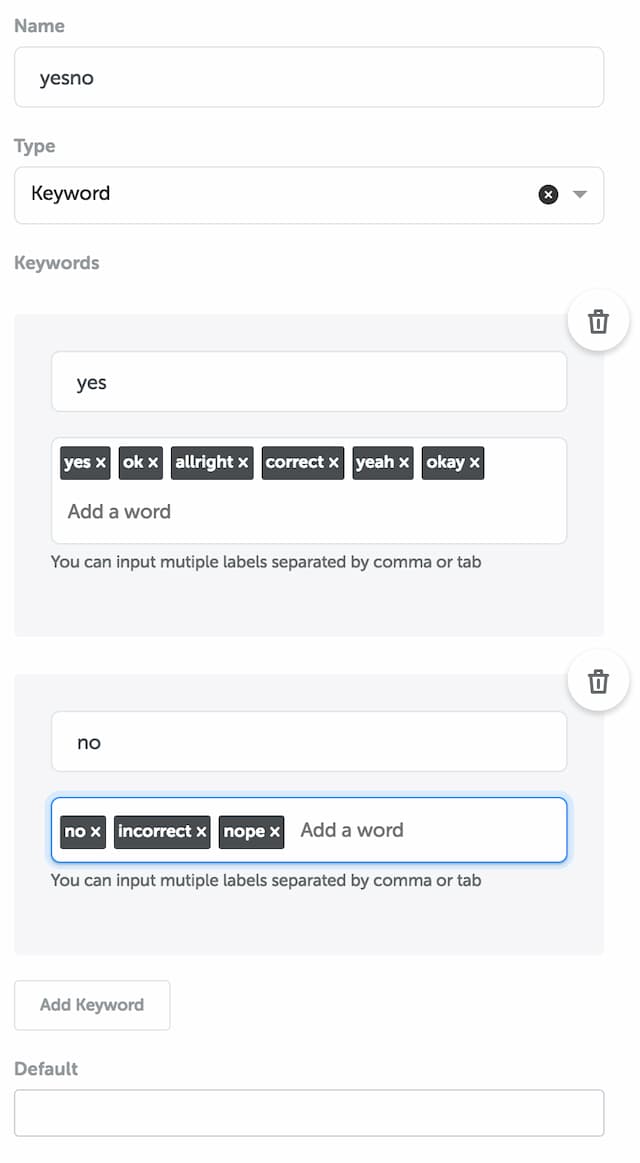Remove the 'nope' tag
Screen dimensions: 640x1163
point(274,831)
